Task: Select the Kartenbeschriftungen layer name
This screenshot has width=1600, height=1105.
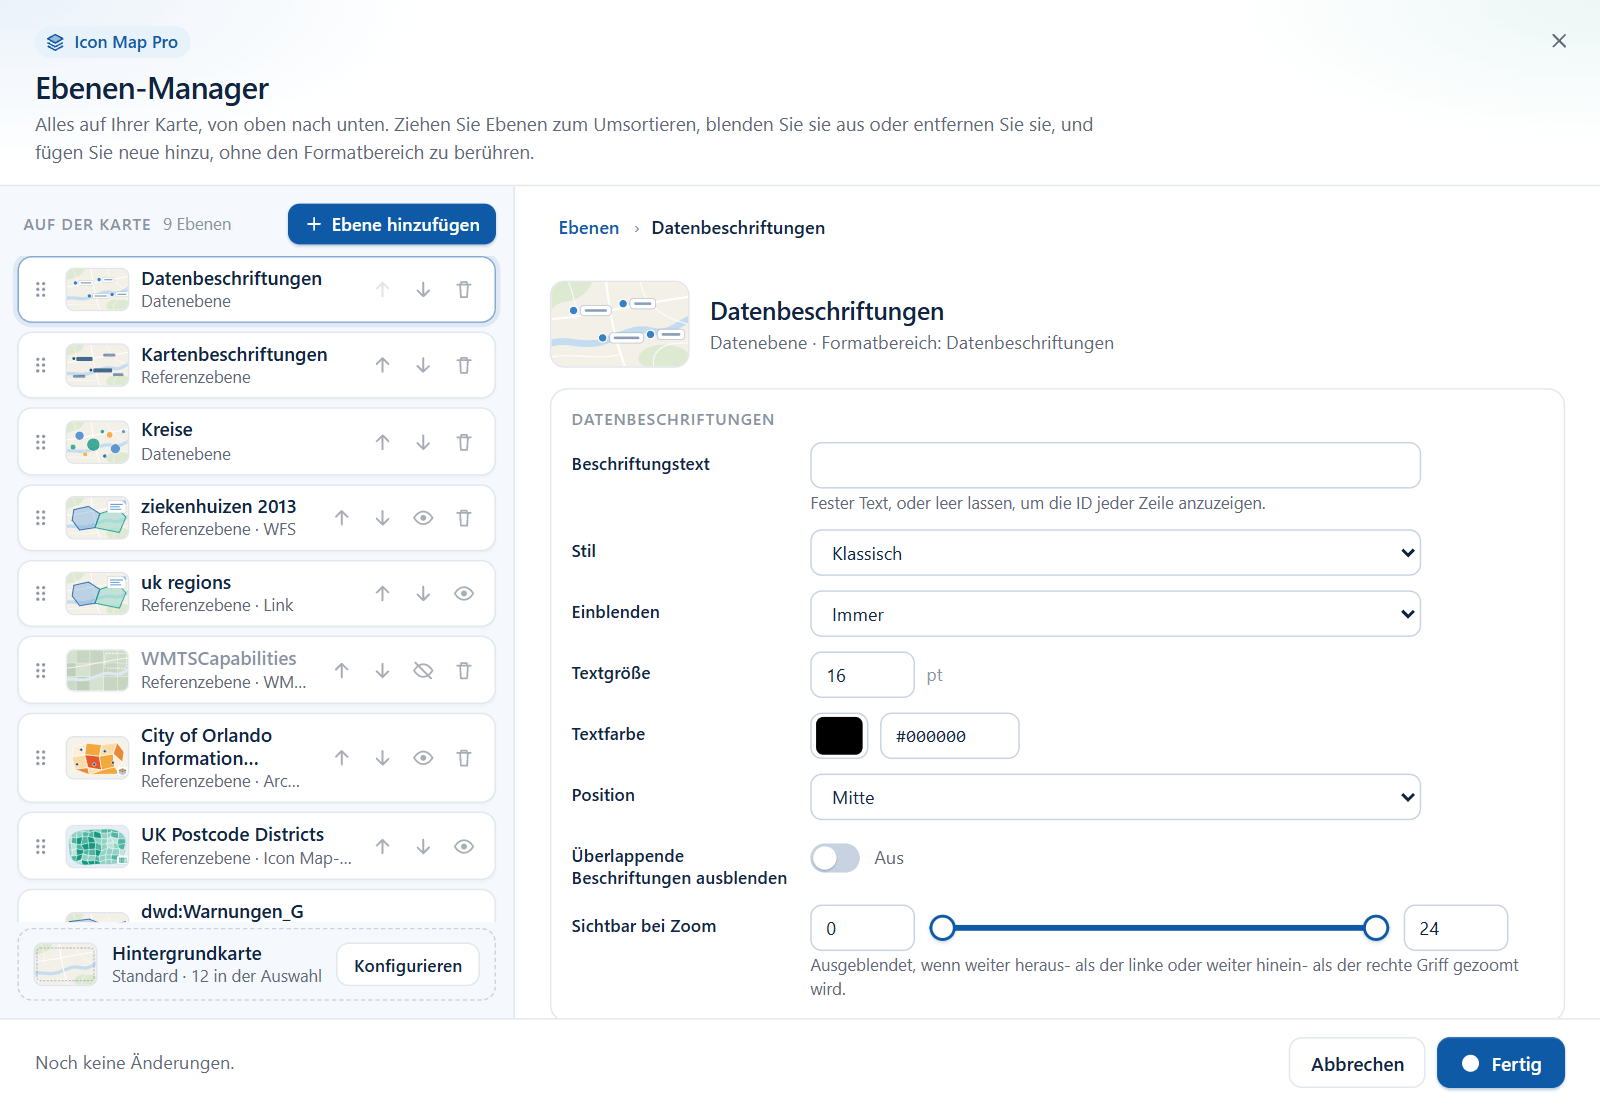Action: (x=234, y=355)
